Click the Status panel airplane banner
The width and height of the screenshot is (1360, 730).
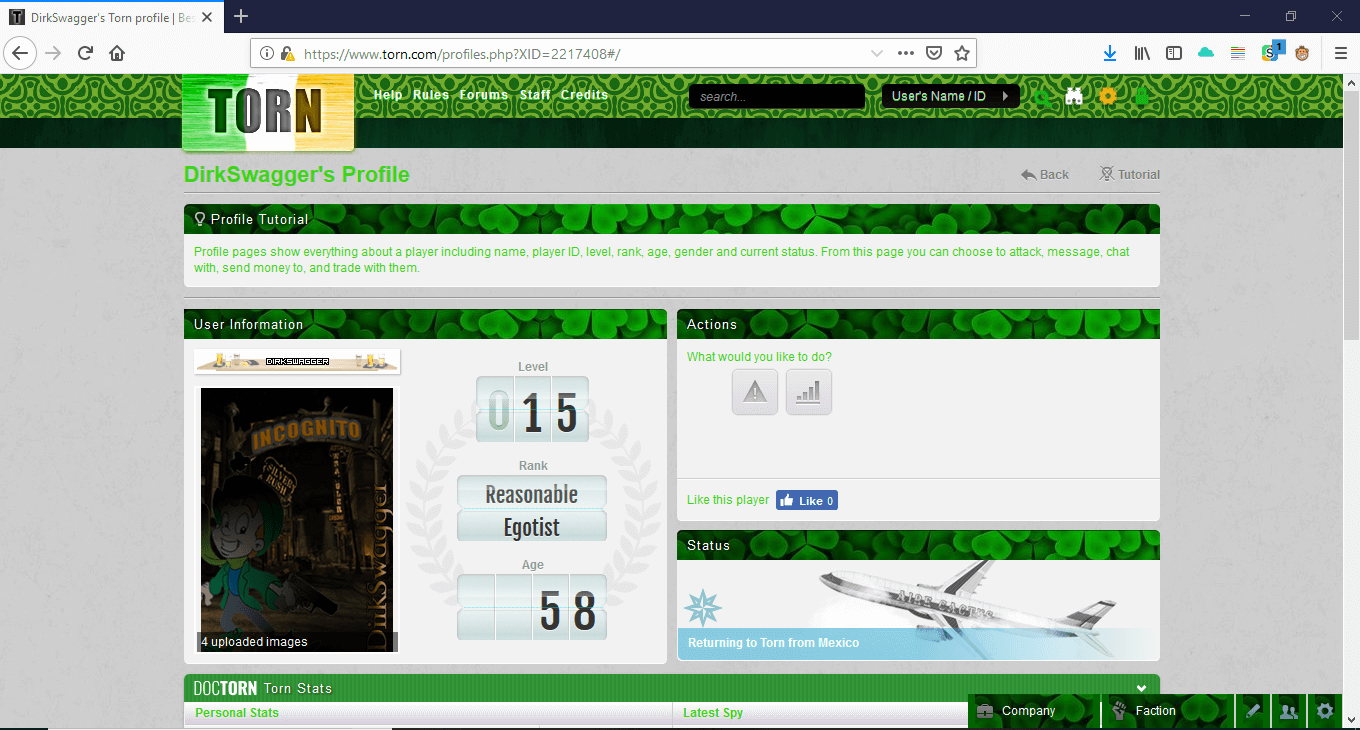point(918,610)
